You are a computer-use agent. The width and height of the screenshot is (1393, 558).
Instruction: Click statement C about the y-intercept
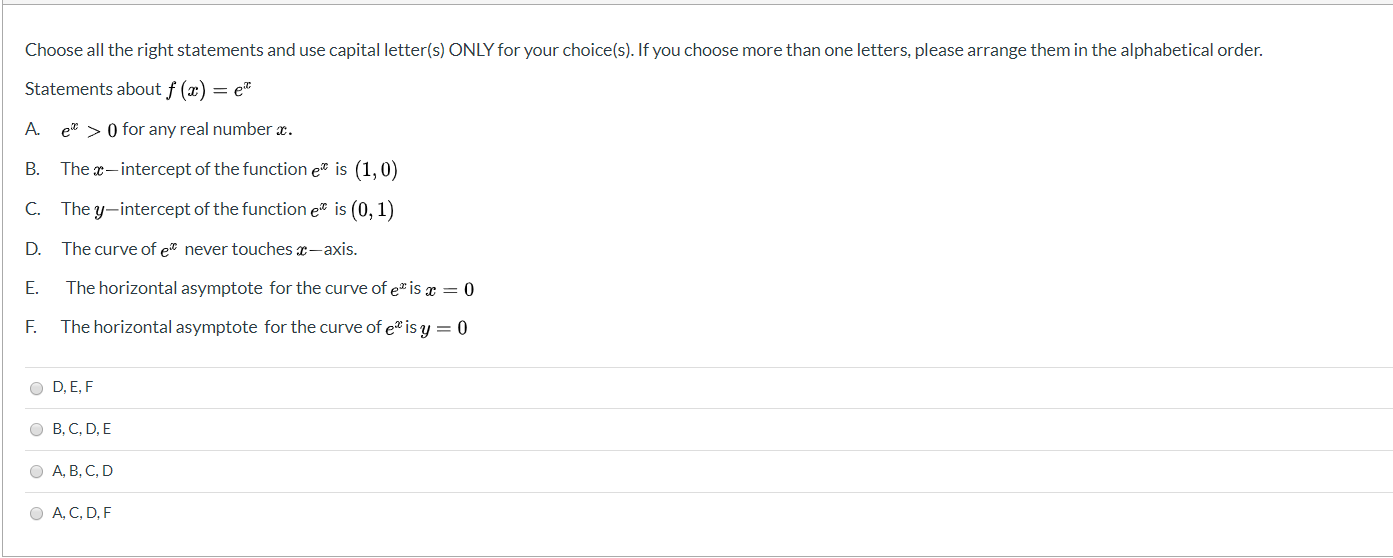coord(227,209)
